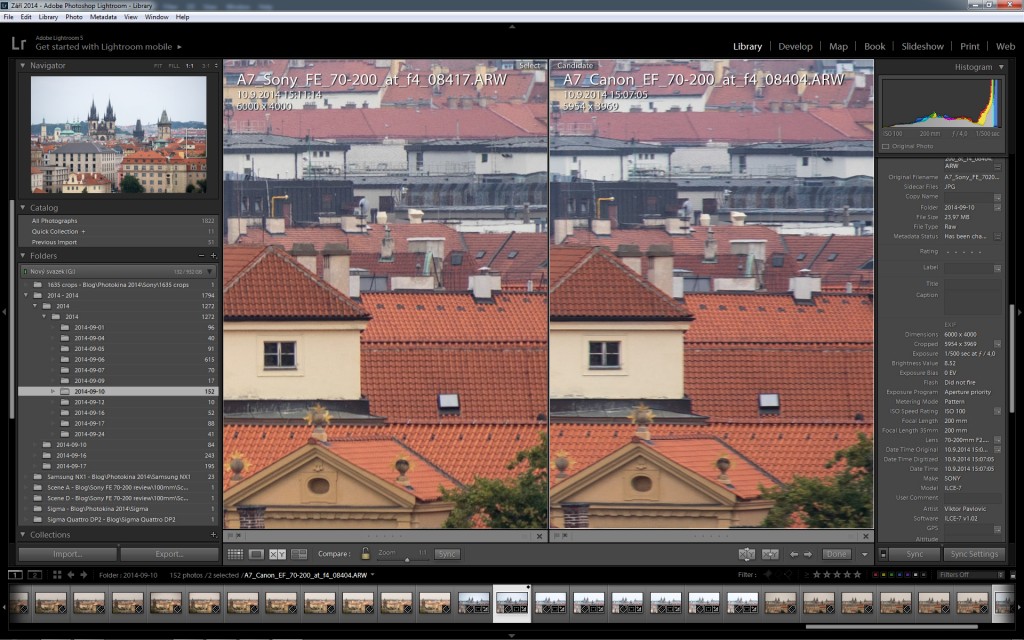1024x640 pixels.
Task: Switch to Grid view in toolbar
Action: pyautogui.click(x=235, y=554)
